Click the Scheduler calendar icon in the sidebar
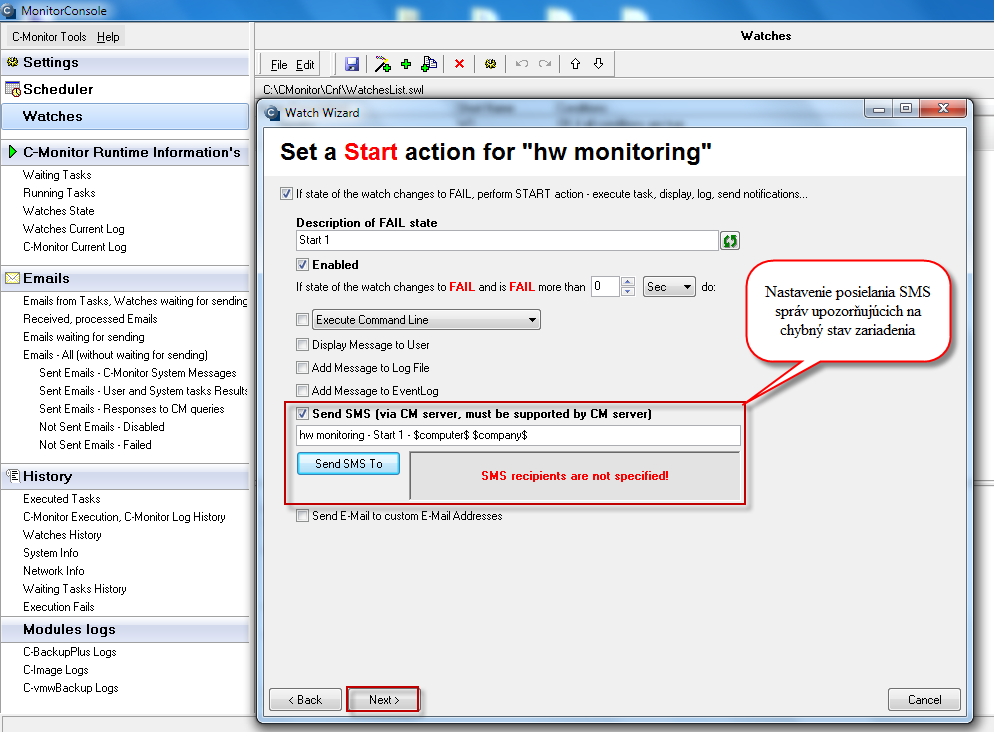This screenshot has height=732, width=994. [13, 89]
